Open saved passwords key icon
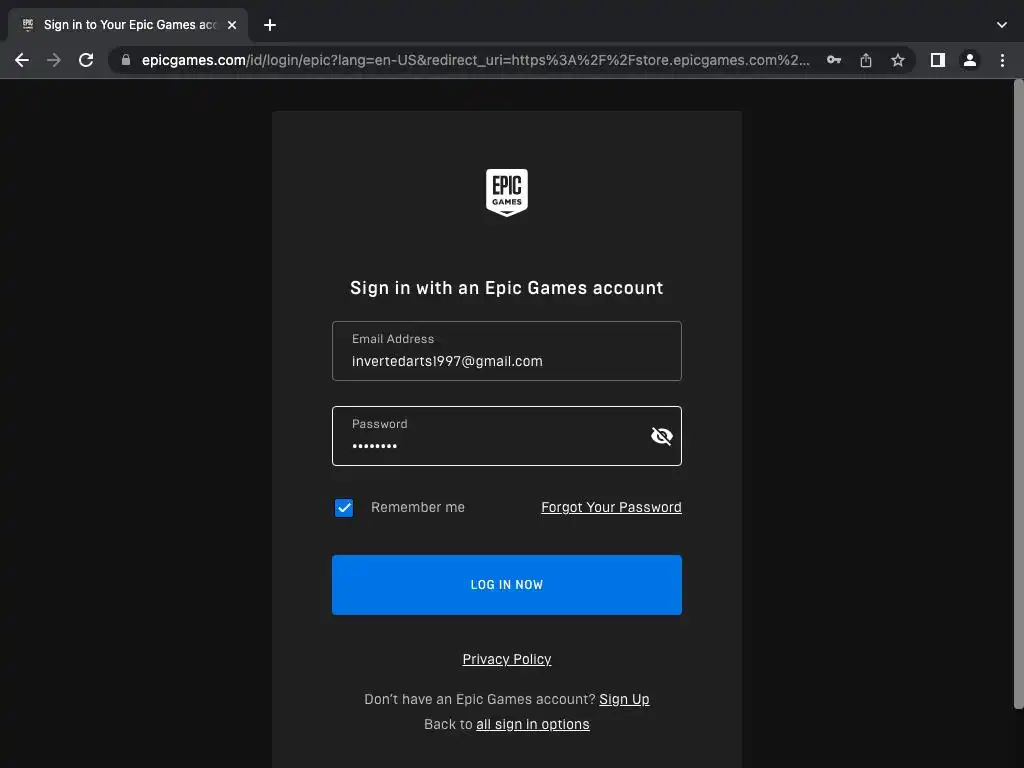Image resolution: width=1024 pixels, height=768 pixels. (834, 60)
